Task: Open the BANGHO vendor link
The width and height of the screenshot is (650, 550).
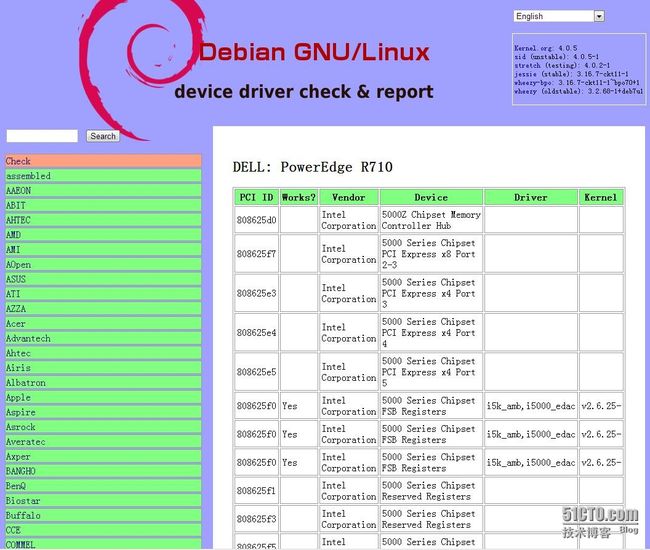Action: click(x=103, y=471)
